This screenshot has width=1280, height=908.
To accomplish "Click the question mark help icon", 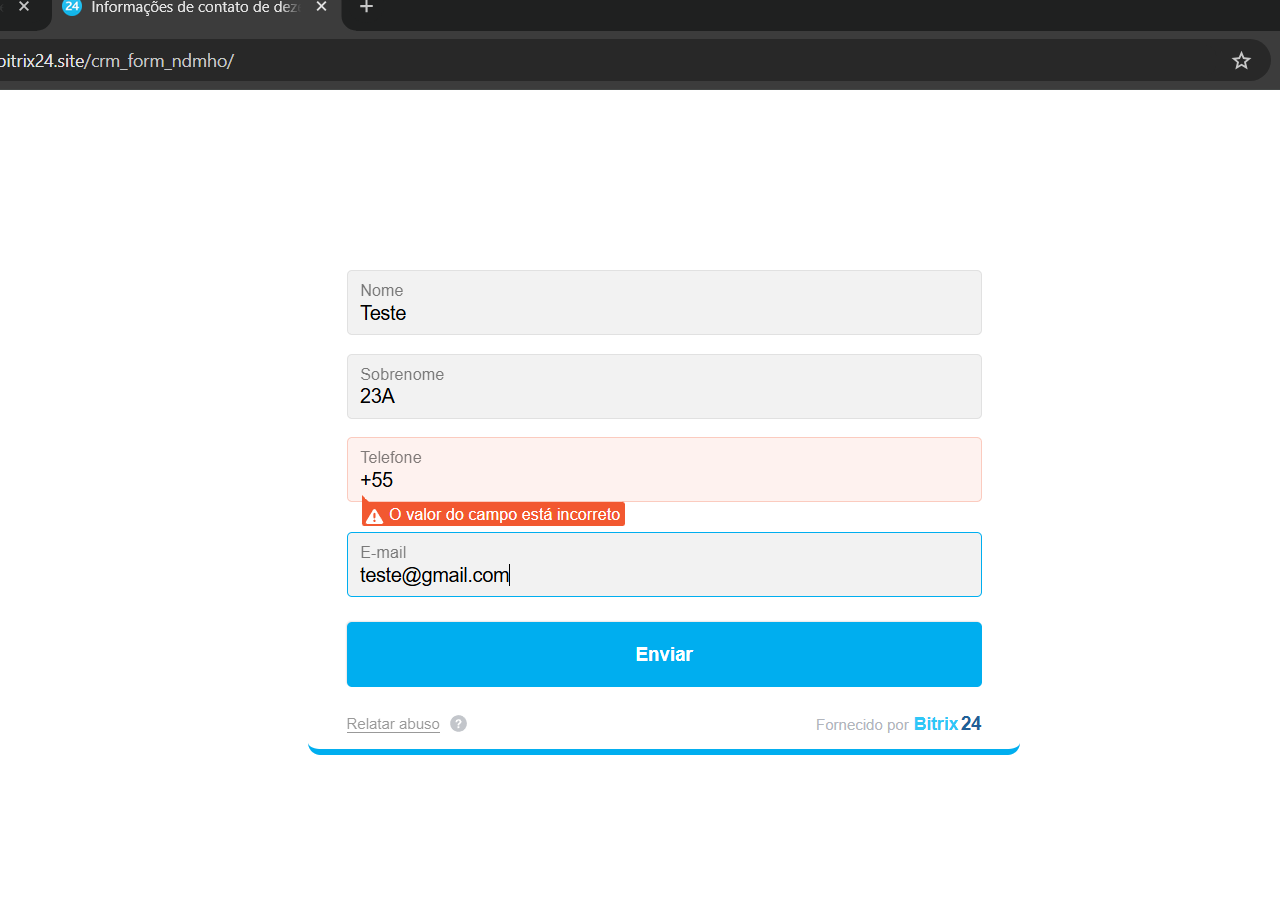I will click(458, 724).
